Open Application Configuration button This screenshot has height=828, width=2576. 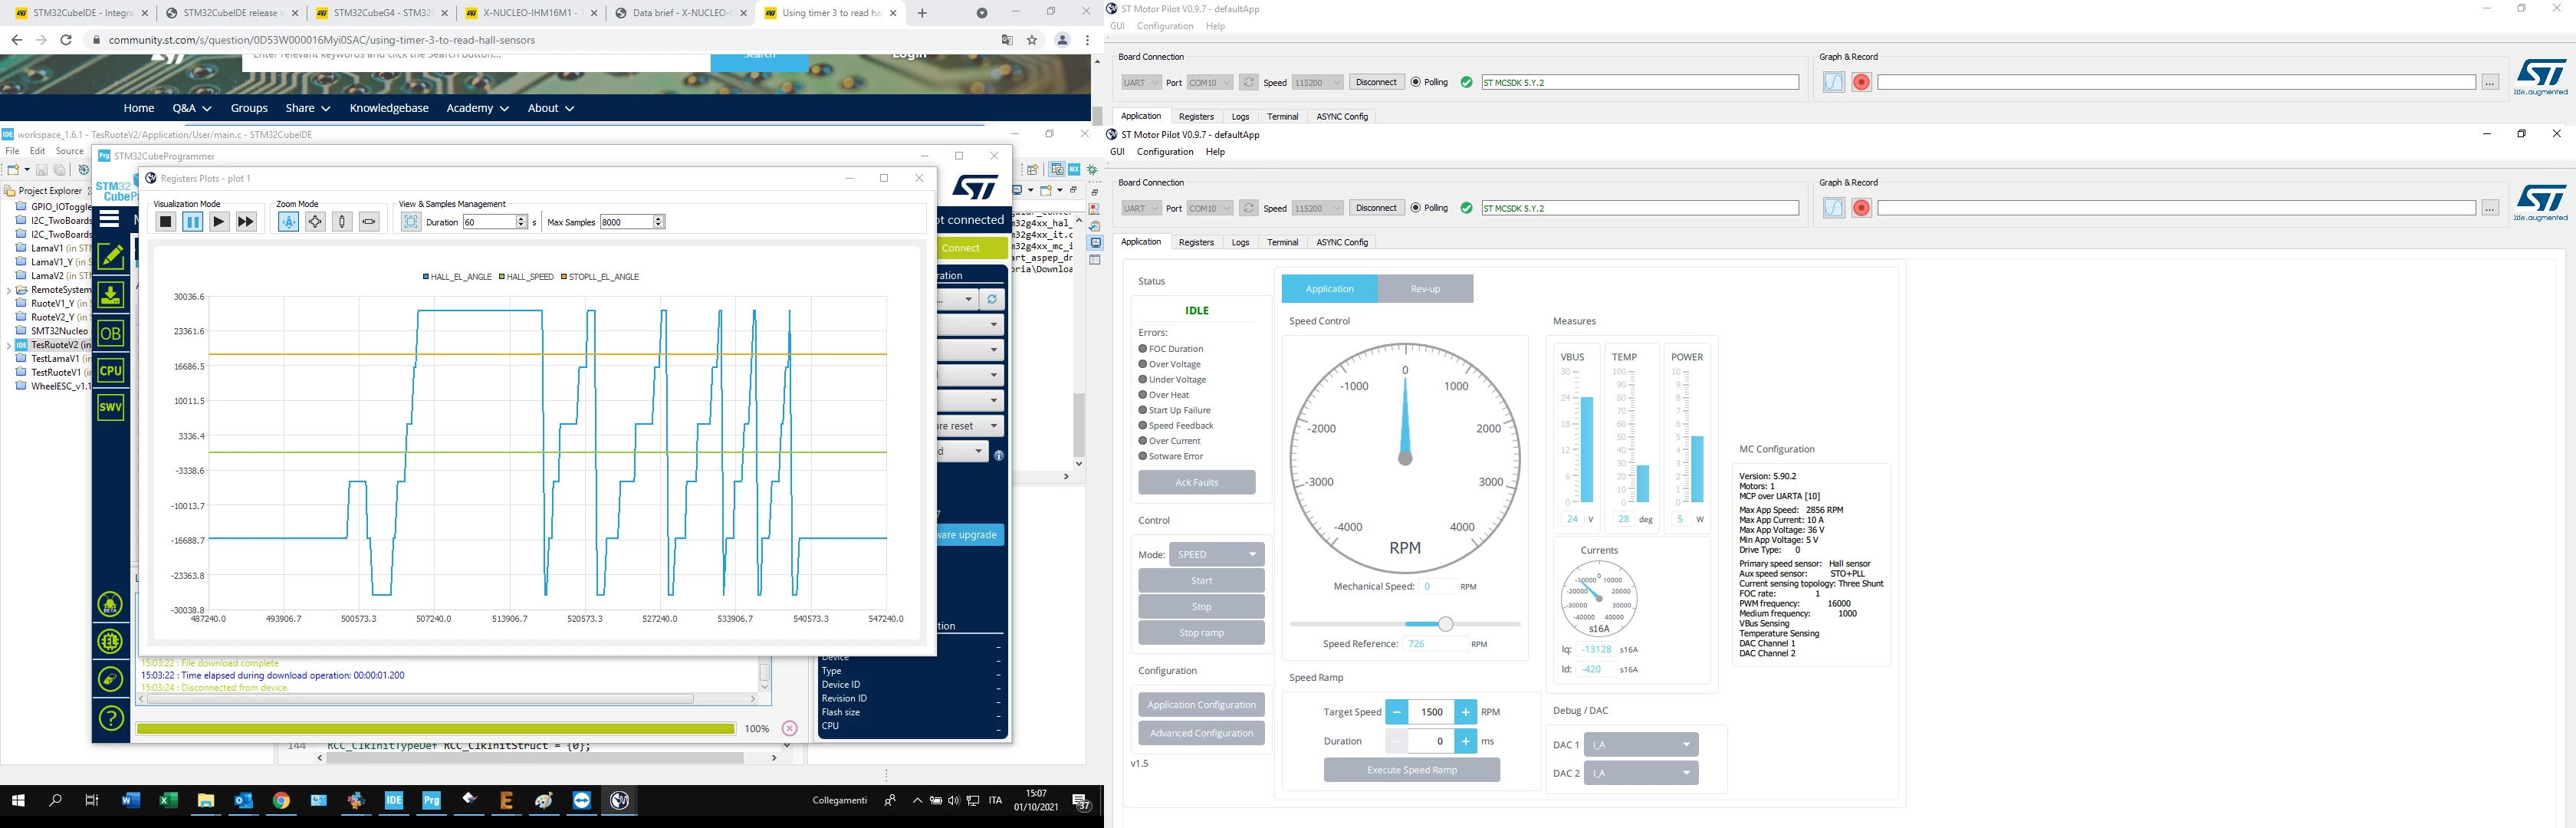1201,705
